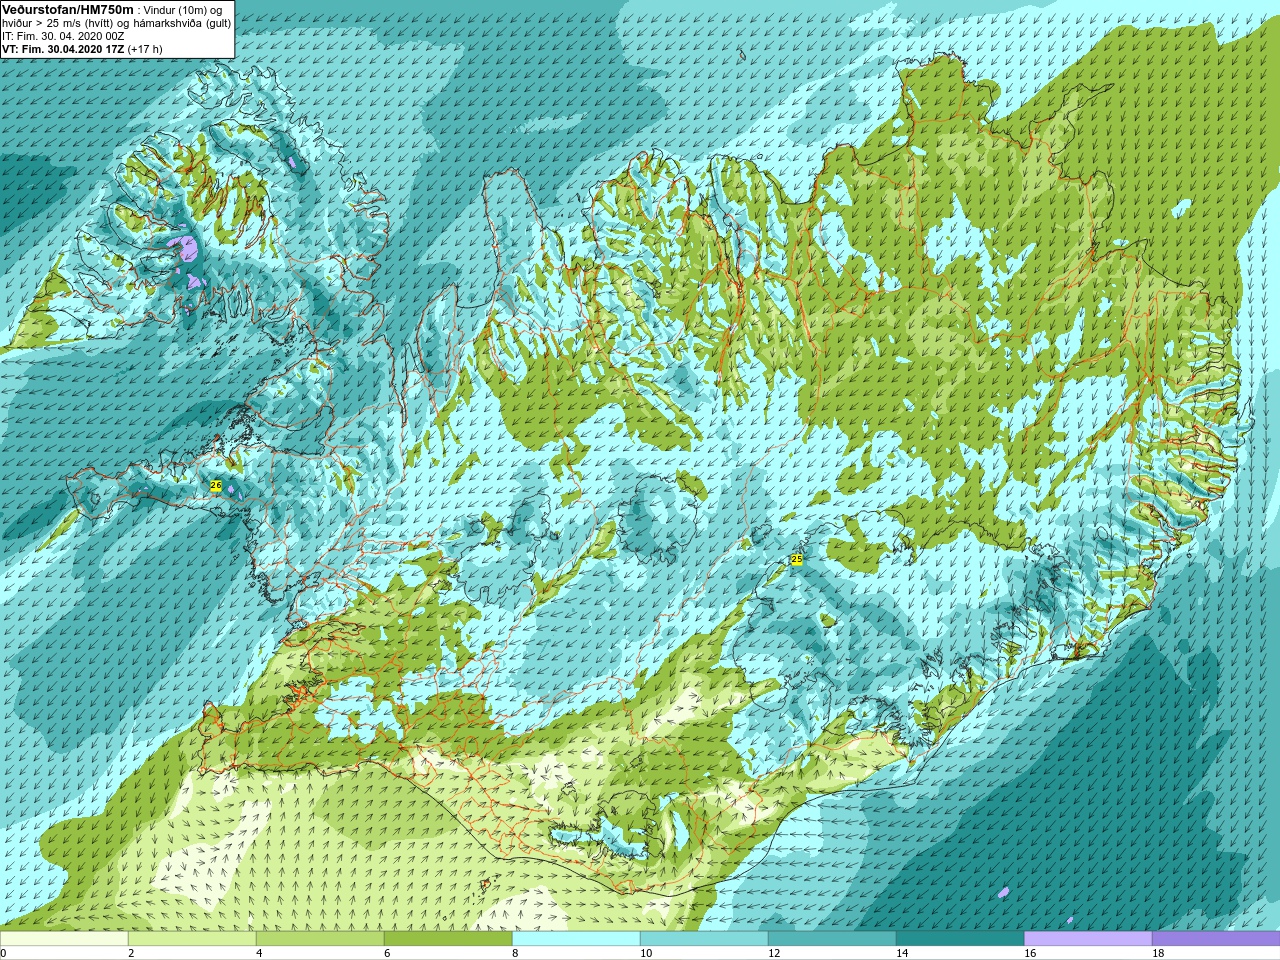
Task: Select the above 18 m/s violet legend swatch
Action: coord(1216,939)
